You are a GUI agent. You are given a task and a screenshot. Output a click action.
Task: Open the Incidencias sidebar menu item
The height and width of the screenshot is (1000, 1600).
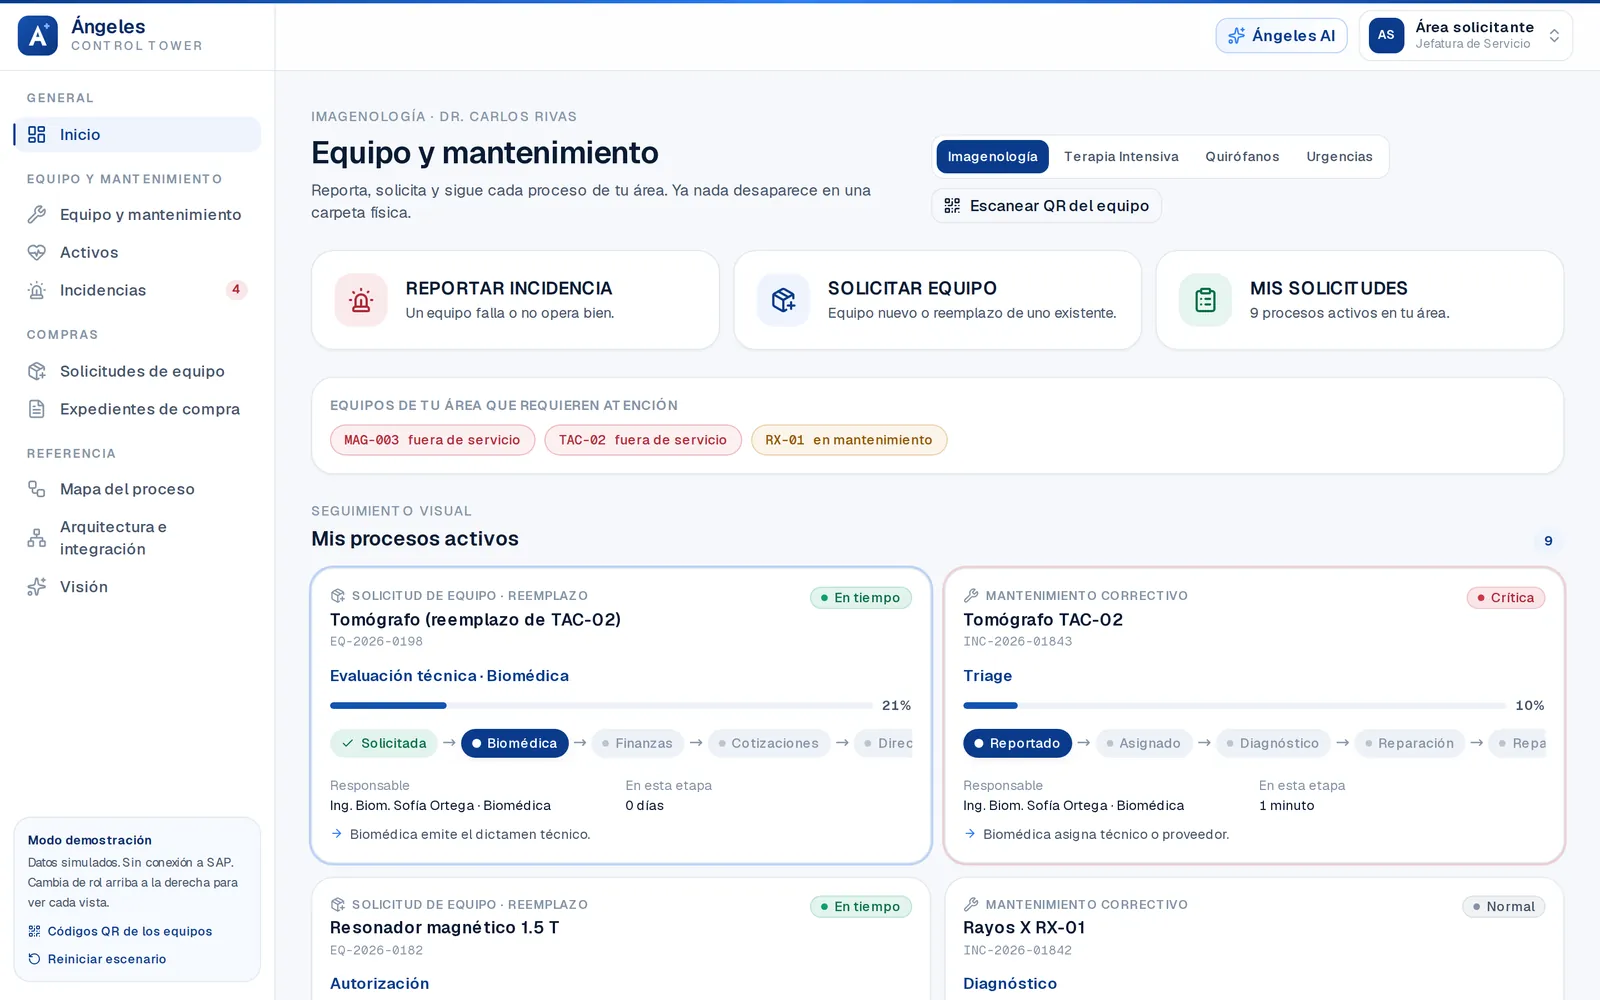pyautogui.click(x=137, y=291)
